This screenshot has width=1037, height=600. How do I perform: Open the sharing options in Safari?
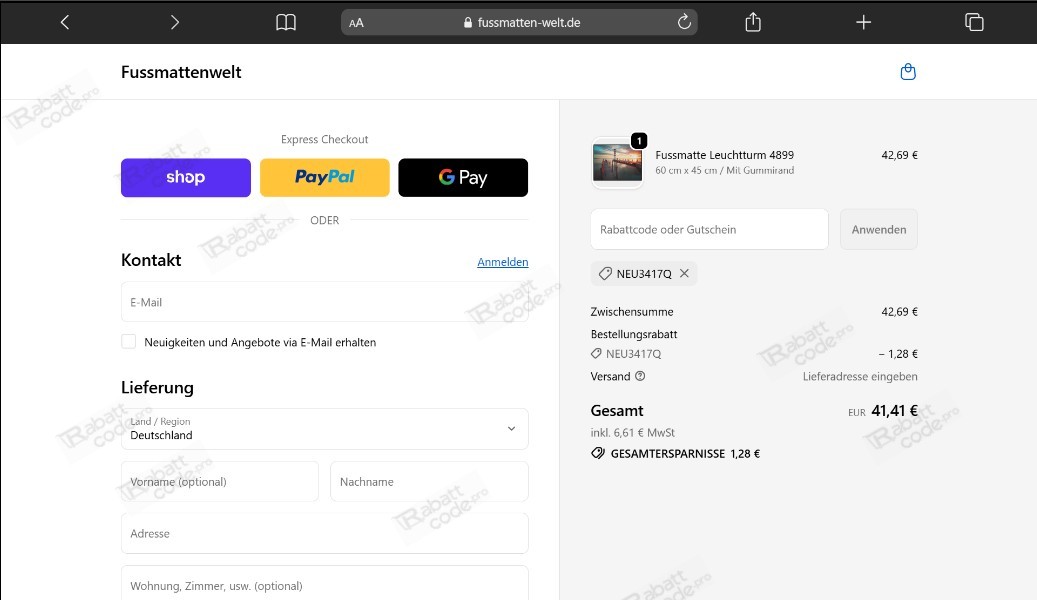click(x=752, y=21)
